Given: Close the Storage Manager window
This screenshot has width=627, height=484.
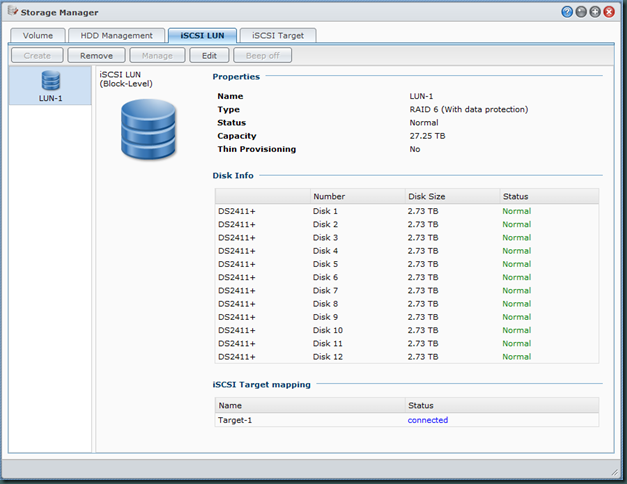Looking at the screenshot, I should pyautogui.click(x=609, y=12).
